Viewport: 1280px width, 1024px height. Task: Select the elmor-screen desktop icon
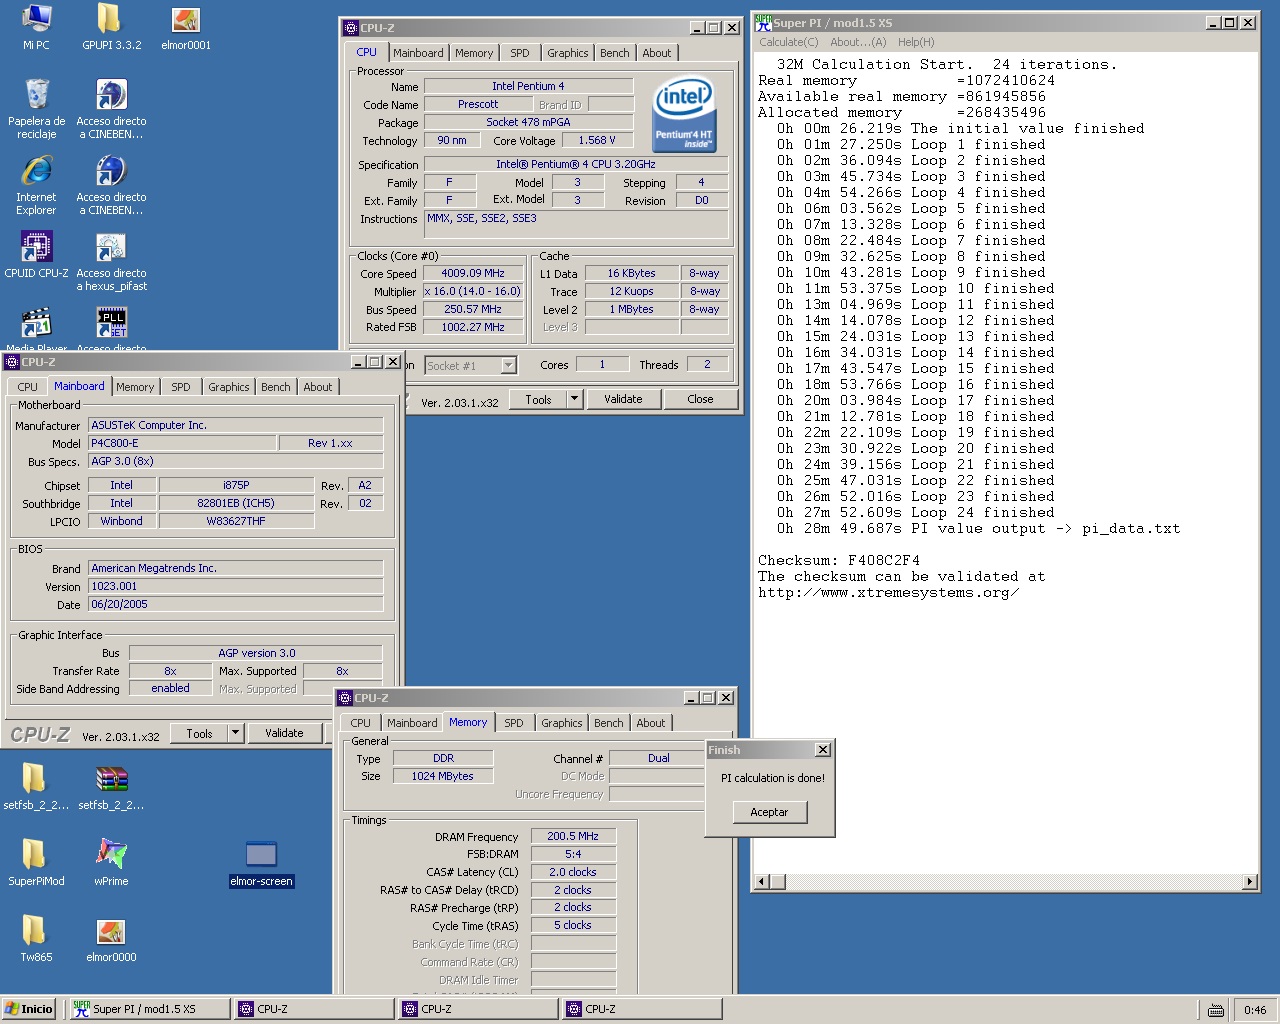click(x=261, y=863)
